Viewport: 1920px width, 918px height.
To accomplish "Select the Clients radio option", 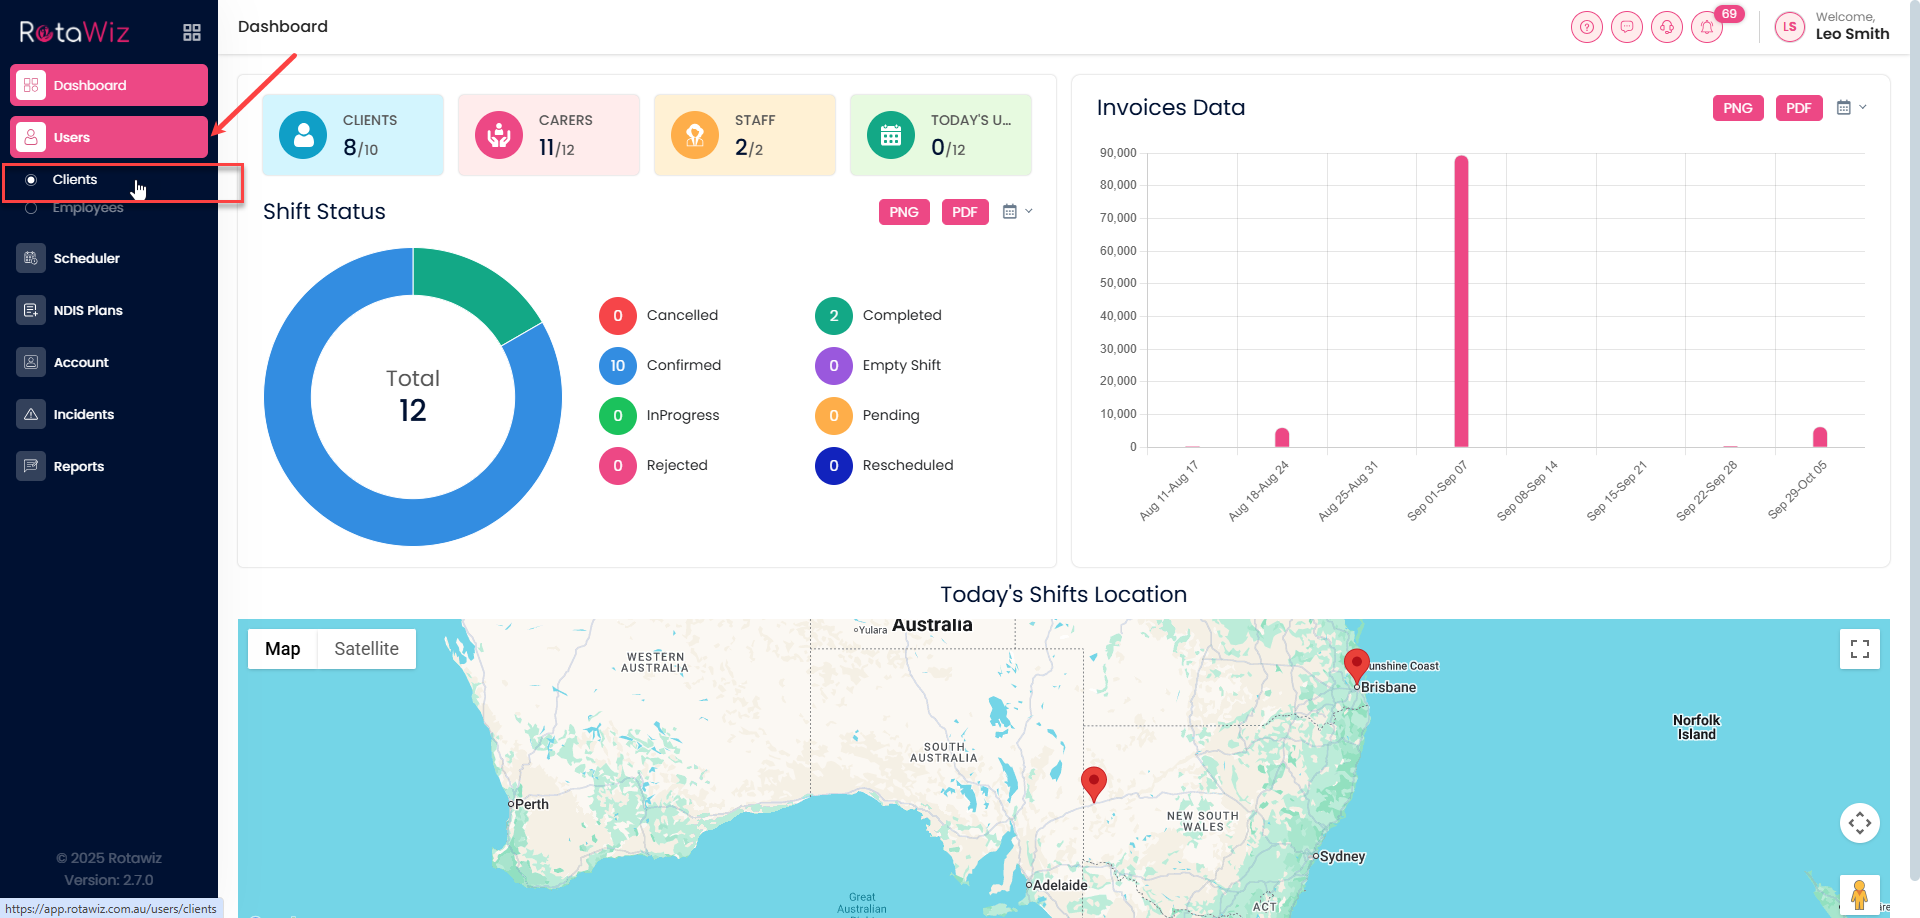I will (31, 180).
